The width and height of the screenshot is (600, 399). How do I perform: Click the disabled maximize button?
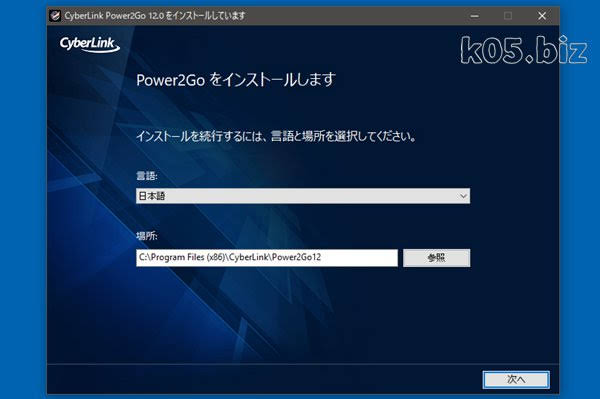508,16
